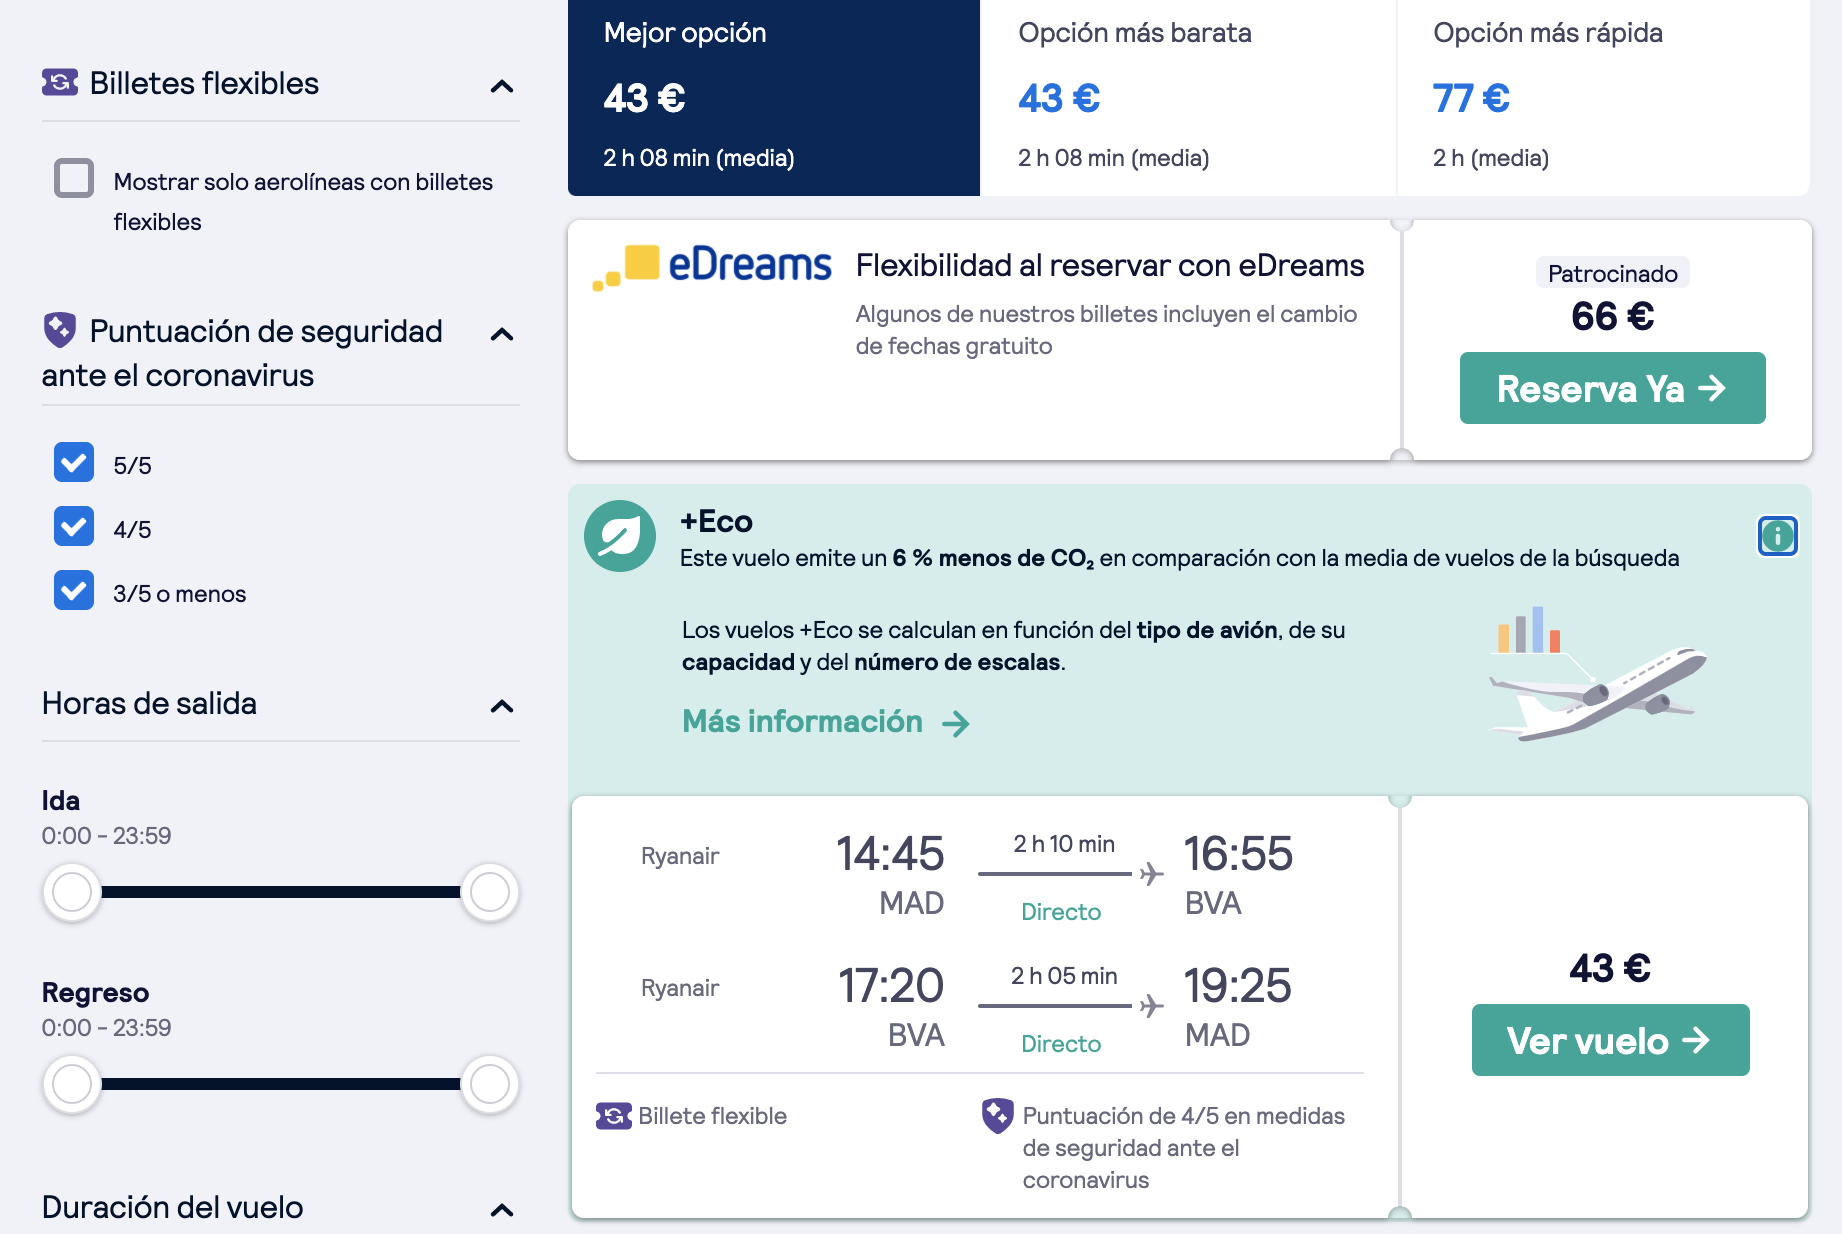The image size is (1842, 1234).
Task: Click the Ida right slider handle
Action: coord(490,892)
